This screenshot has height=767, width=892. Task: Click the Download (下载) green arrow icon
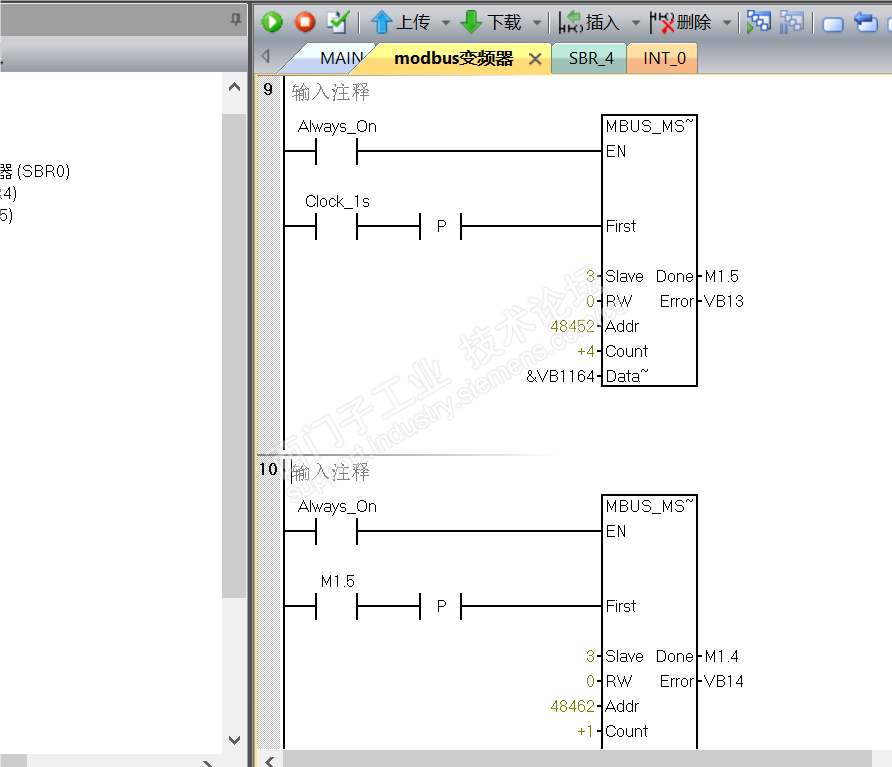click(471, 22)
